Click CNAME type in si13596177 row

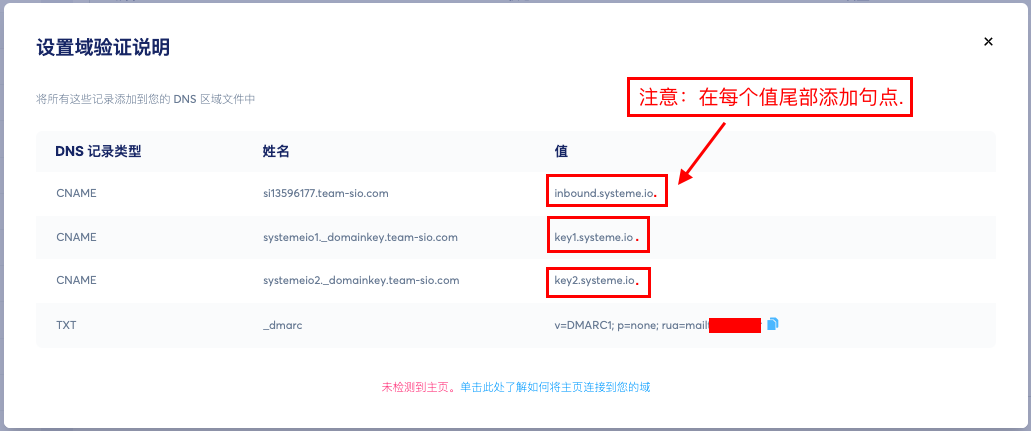click(76, 195)
